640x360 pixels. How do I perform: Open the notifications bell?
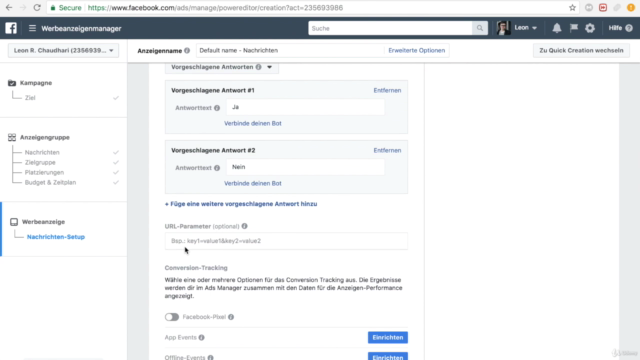[x=557, y=28]
